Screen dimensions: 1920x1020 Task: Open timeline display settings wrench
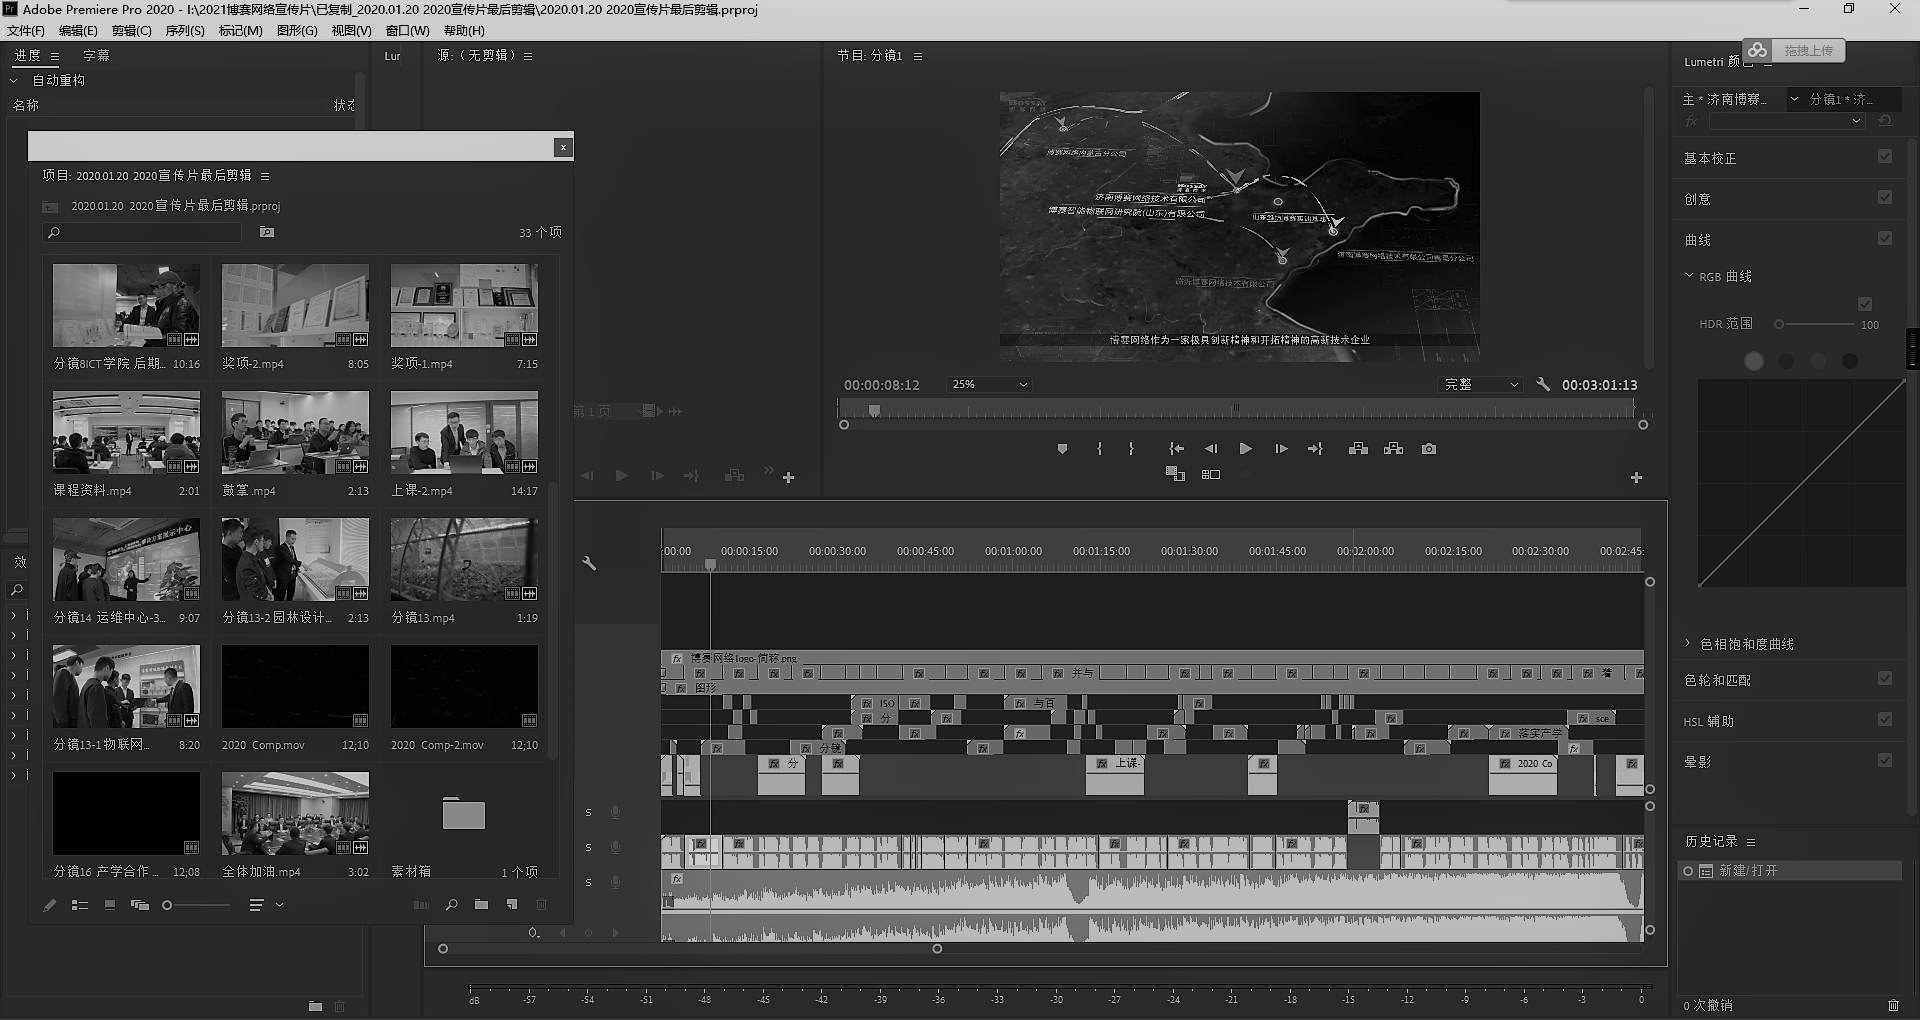[x=589, y=563]
